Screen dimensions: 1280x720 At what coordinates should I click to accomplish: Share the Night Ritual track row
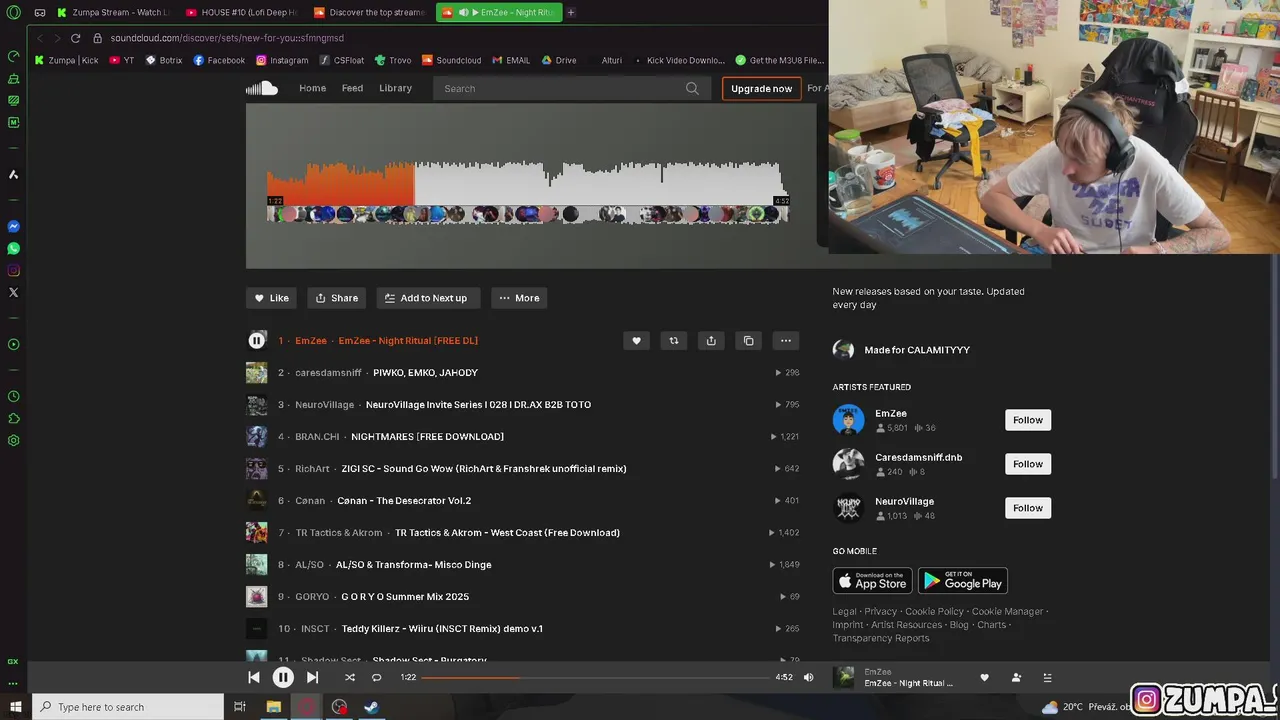[x=711, y=341]
